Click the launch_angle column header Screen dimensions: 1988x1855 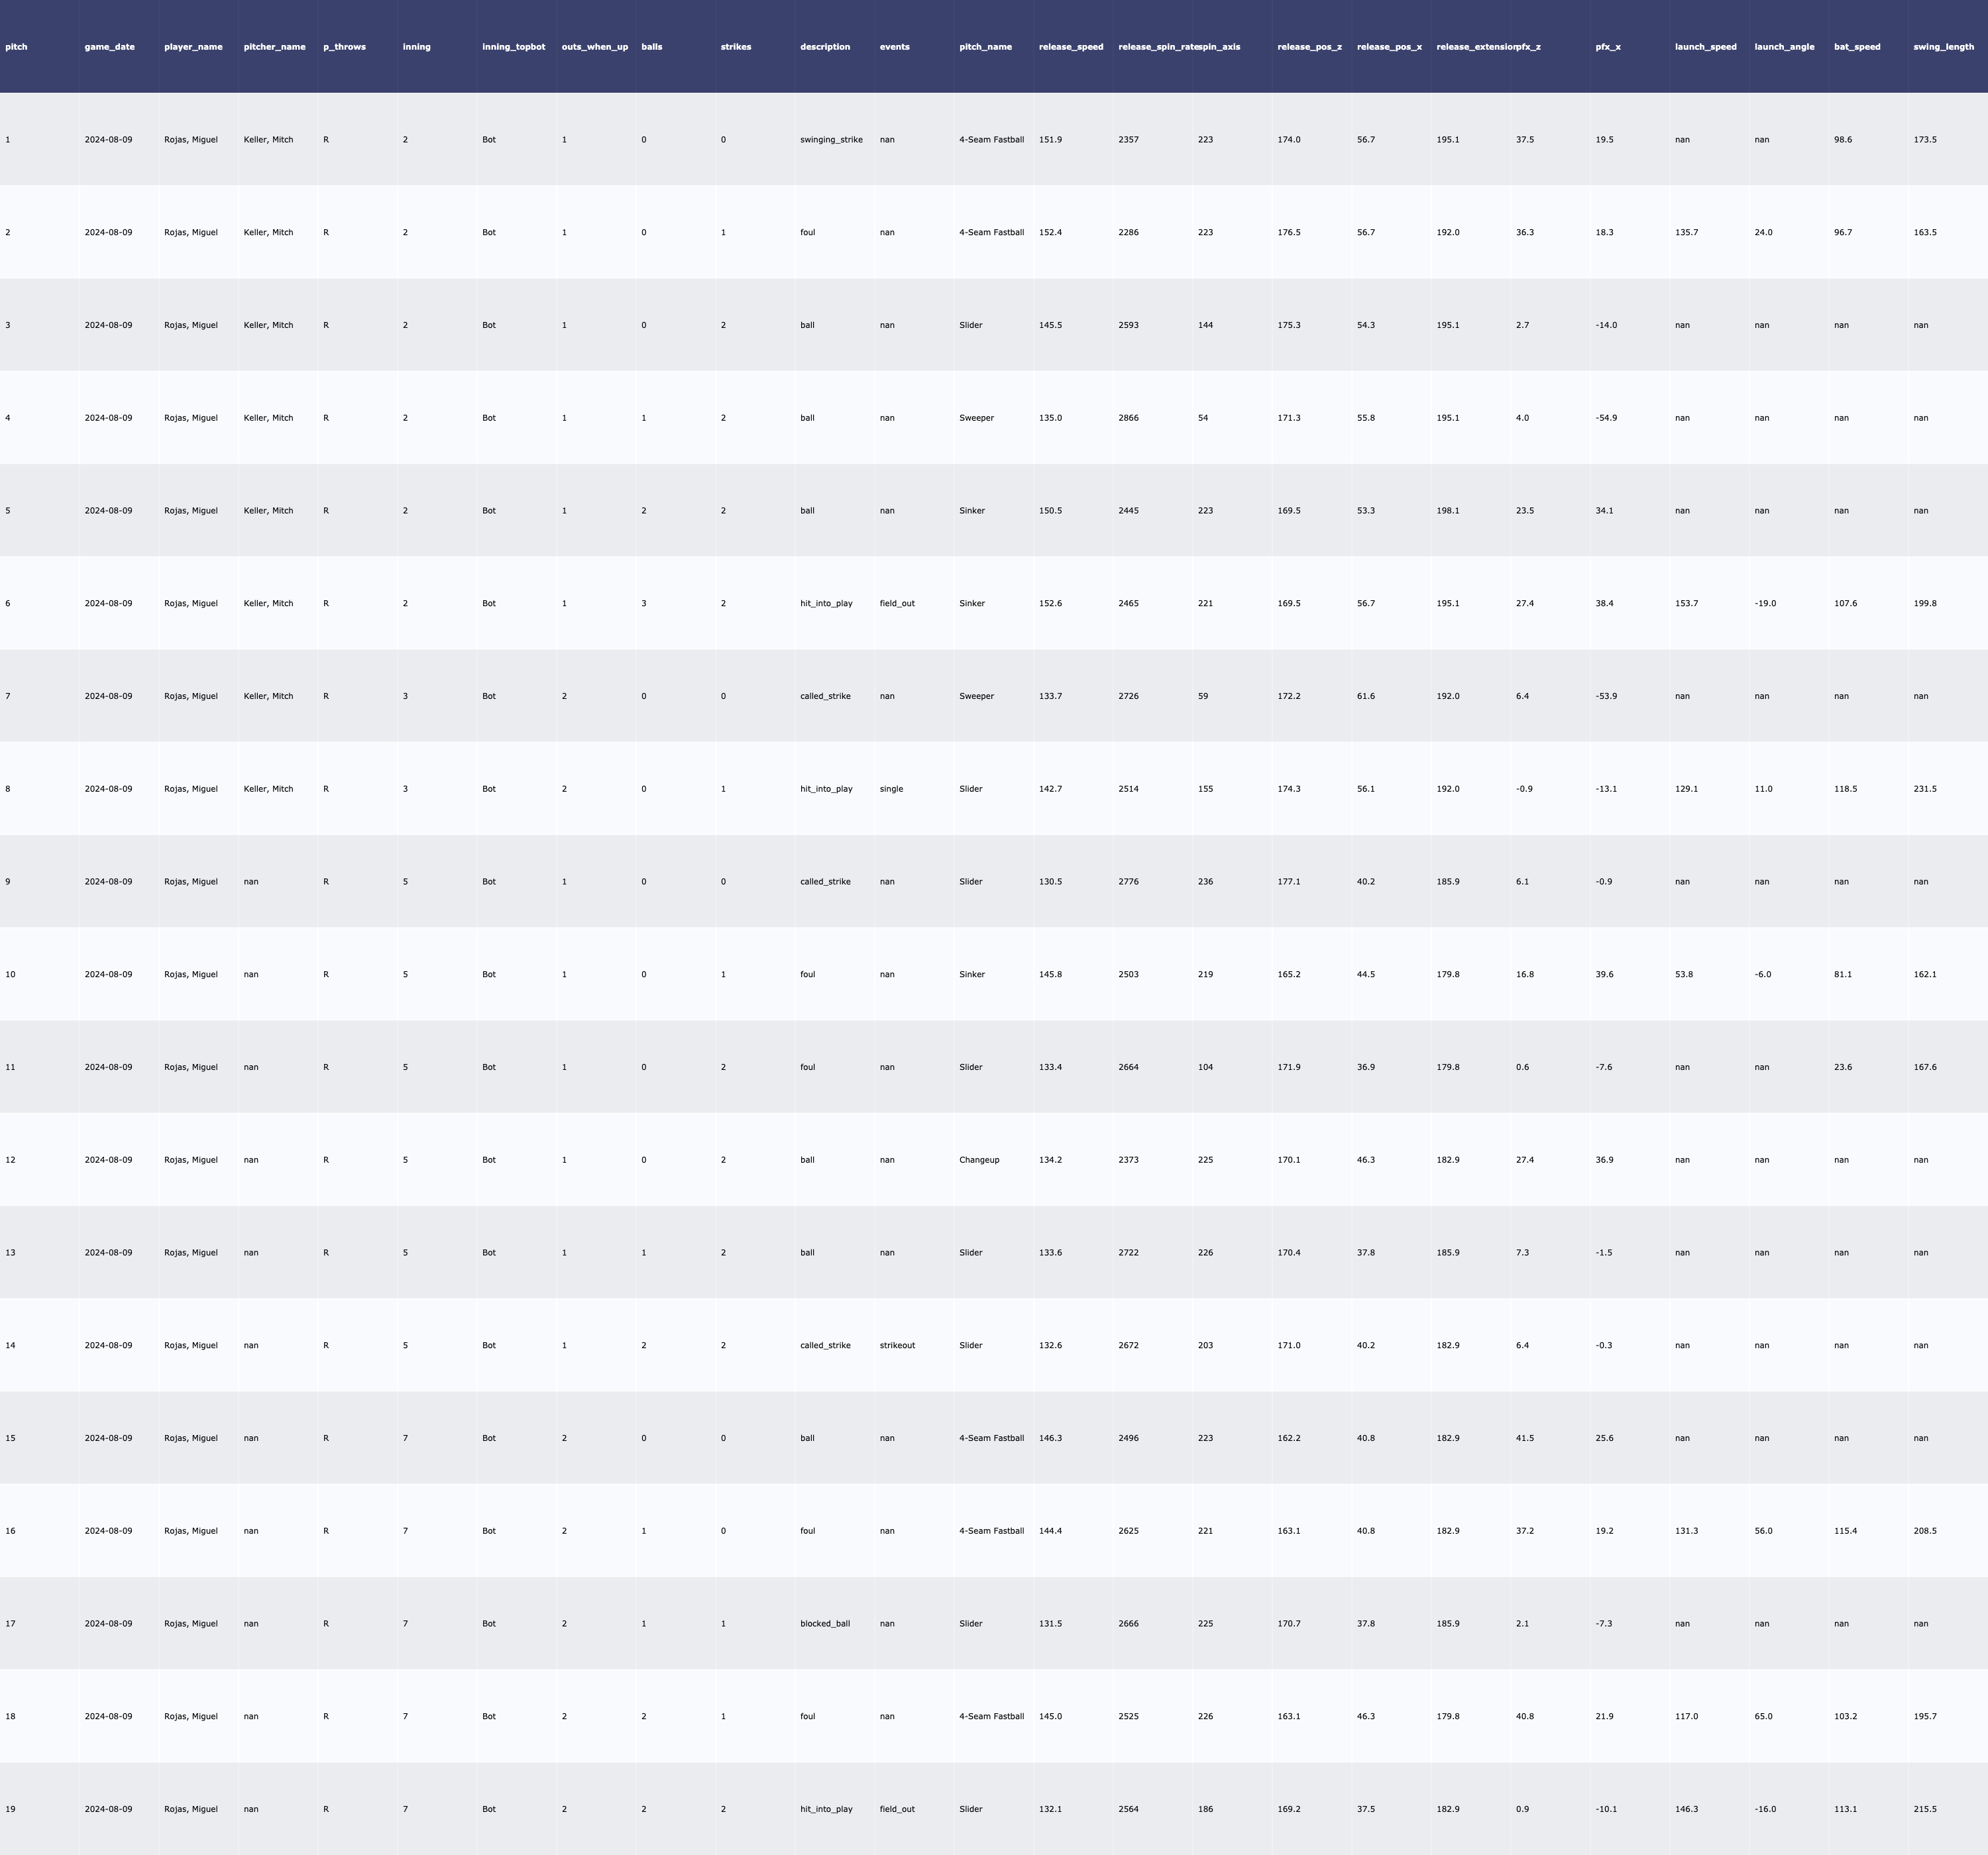click(1784, 47)
